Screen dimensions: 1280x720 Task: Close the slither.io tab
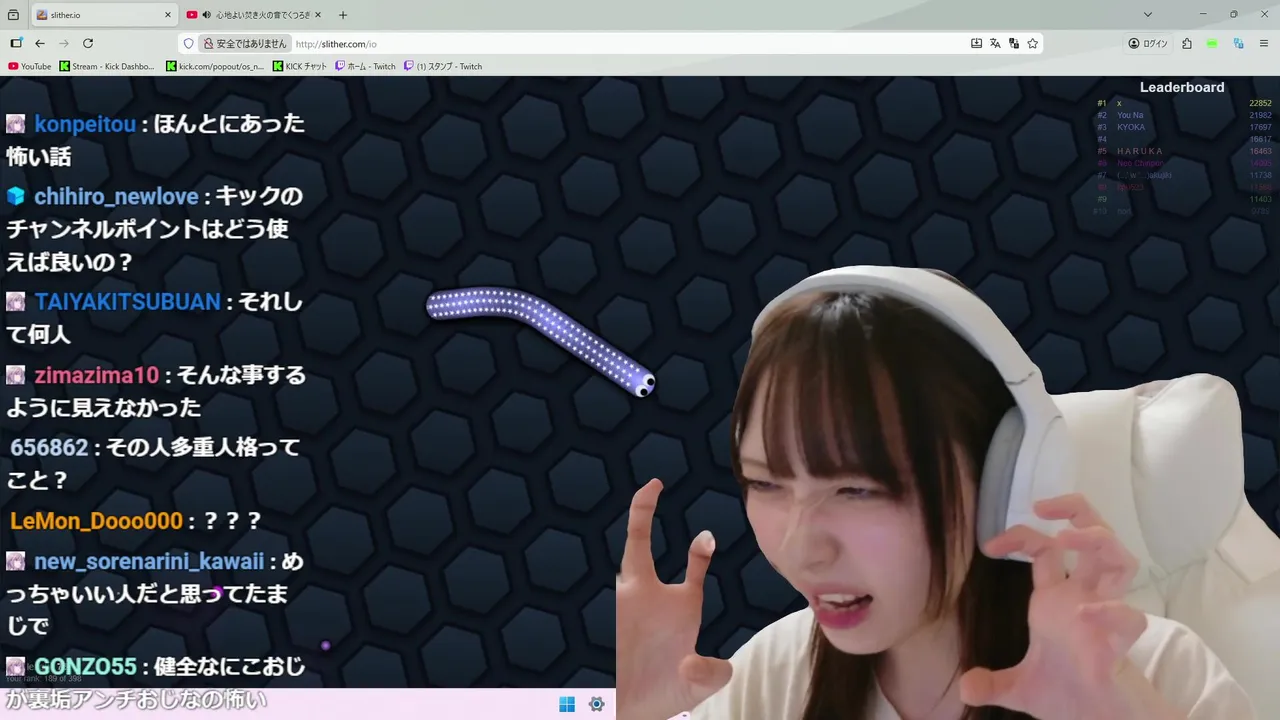167,15
